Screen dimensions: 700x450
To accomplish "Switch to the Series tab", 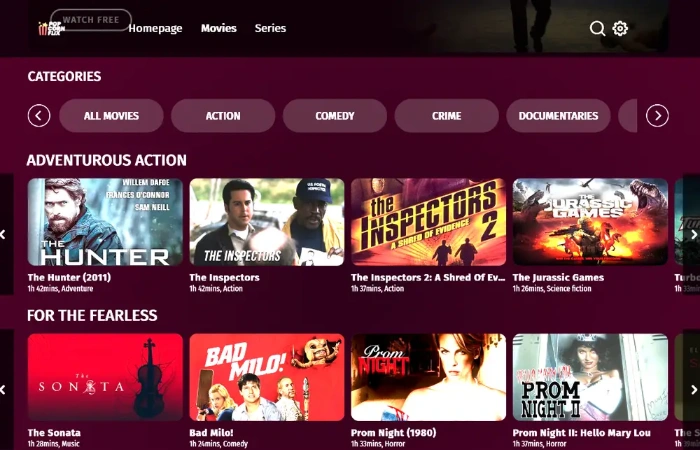I will tap(271, 28).
